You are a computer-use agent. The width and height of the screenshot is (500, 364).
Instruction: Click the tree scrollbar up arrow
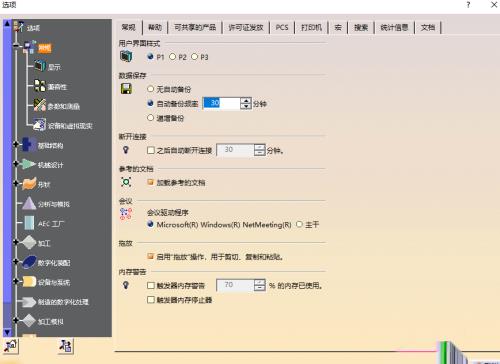coord(7,23)
